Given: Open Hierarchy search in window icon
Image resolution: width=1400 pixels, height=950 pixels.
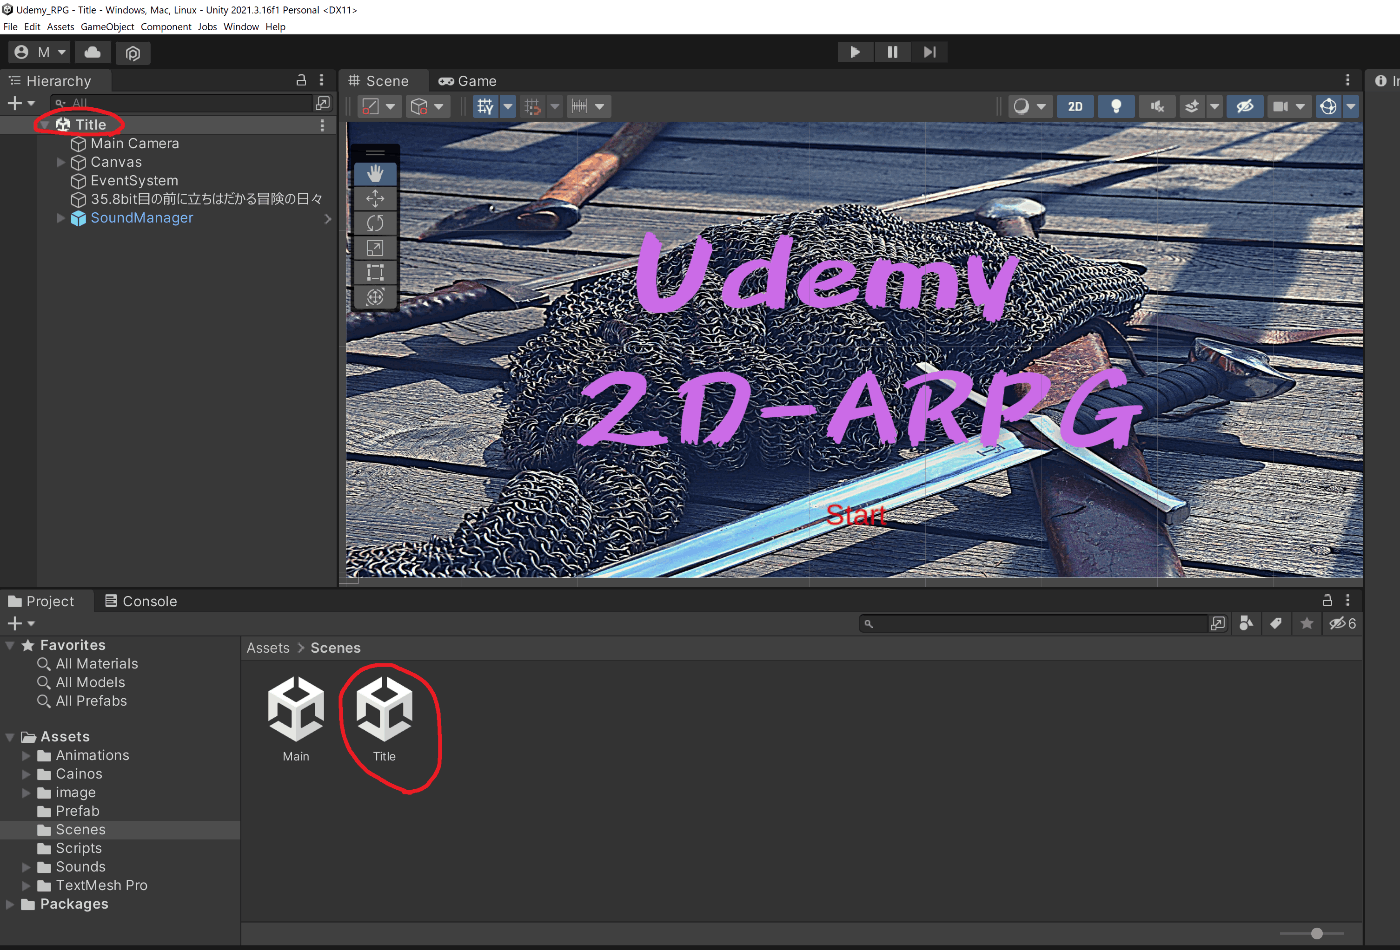Looking at the screenshot, I should pos(323,103).
